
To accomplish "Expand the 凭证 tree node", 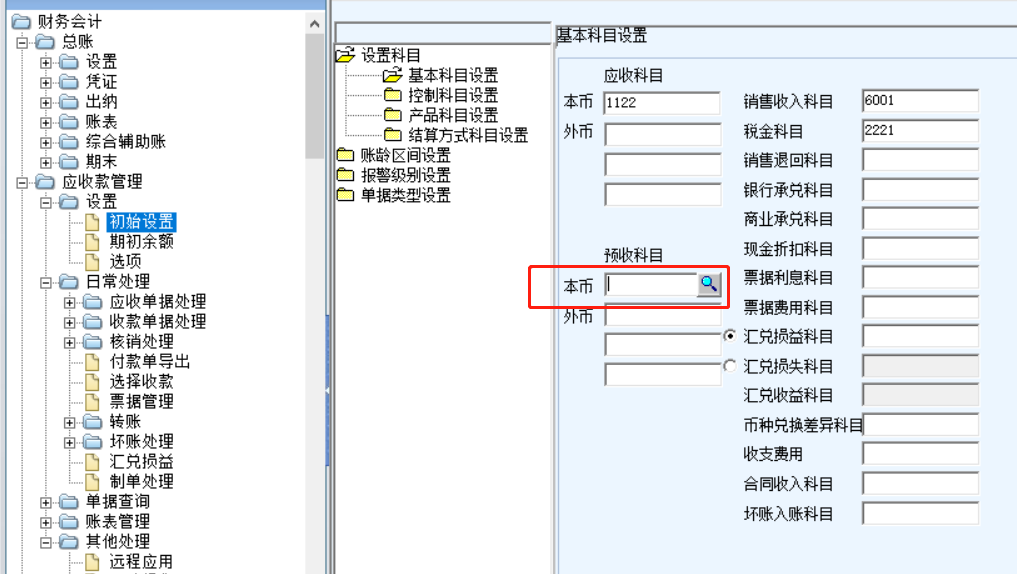I will pyautogui.click(x=45, y=82).
